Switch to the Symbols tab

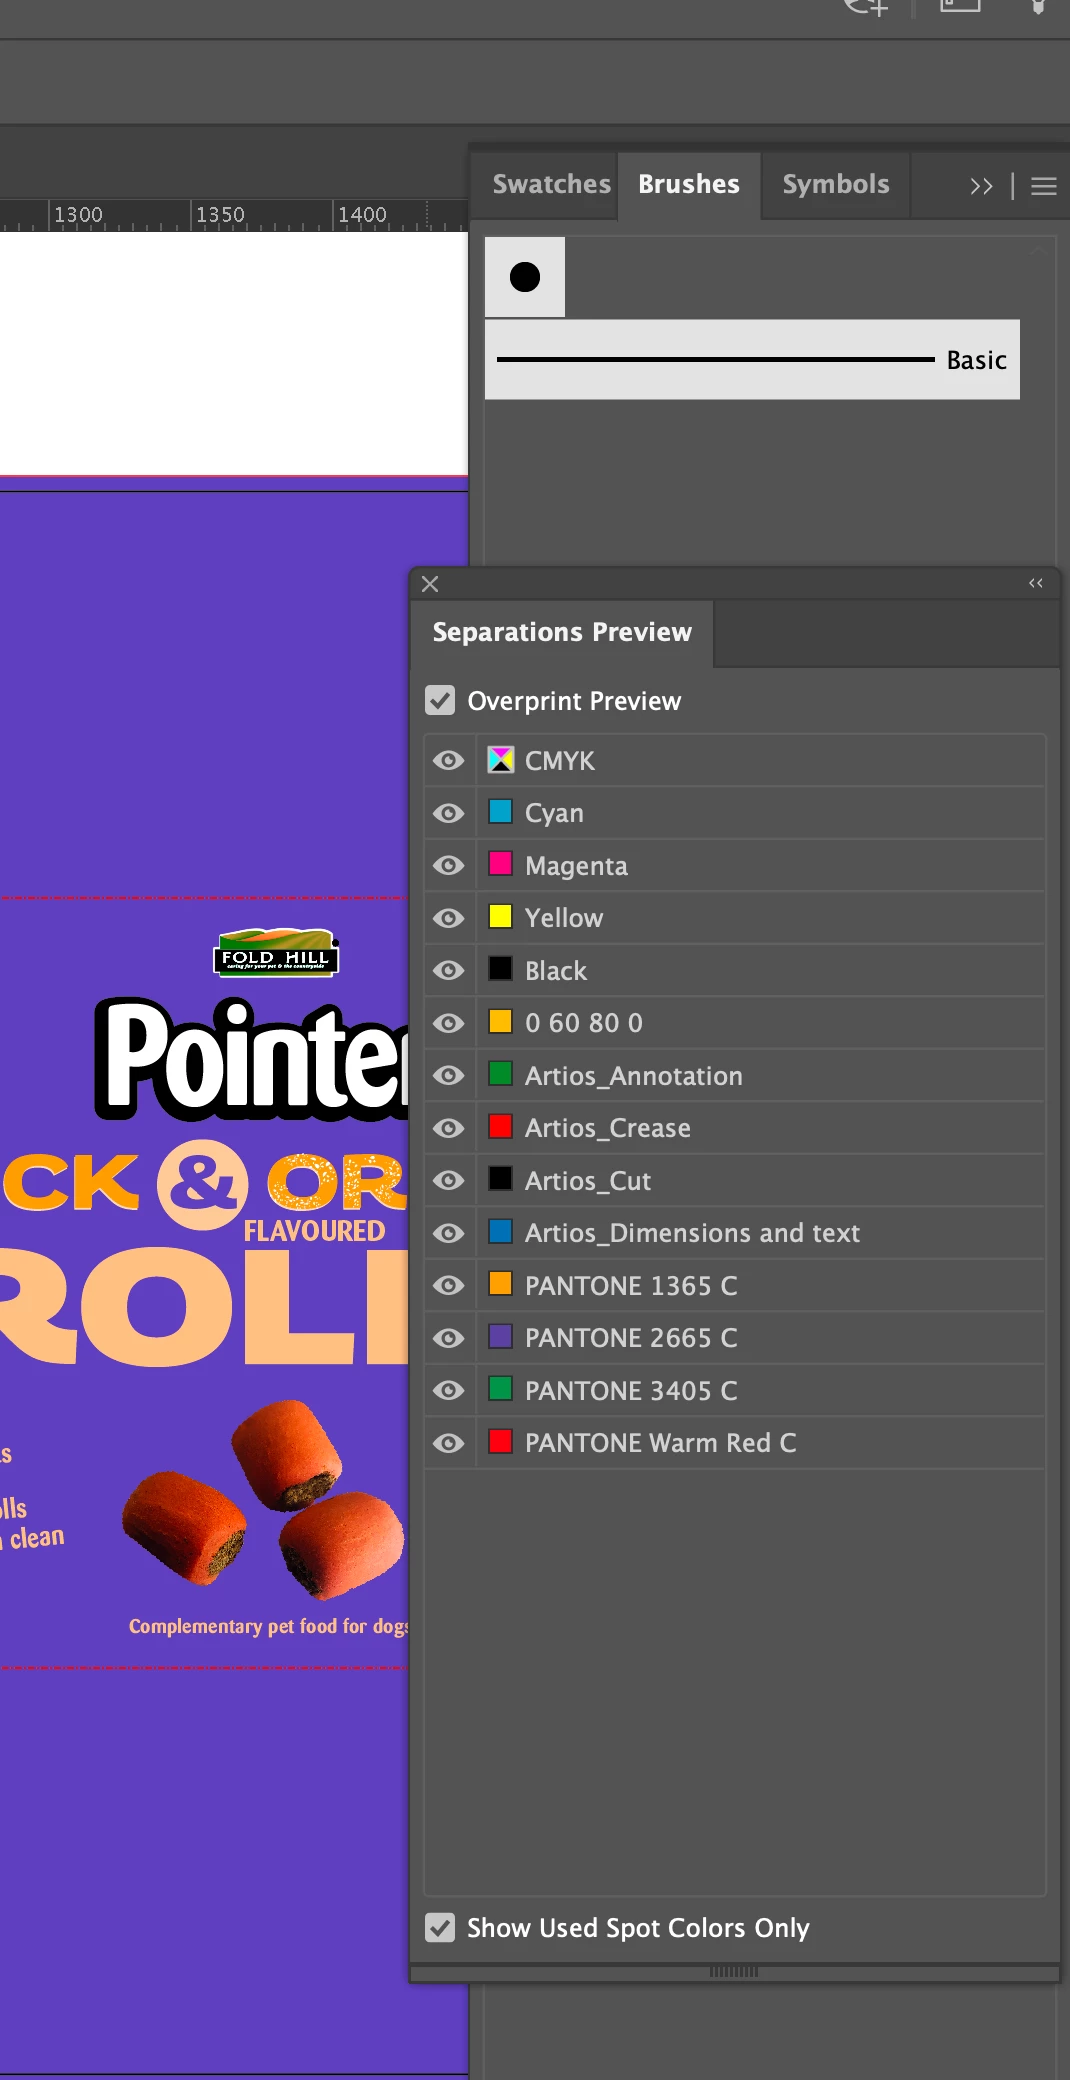[x=836, y=184]
